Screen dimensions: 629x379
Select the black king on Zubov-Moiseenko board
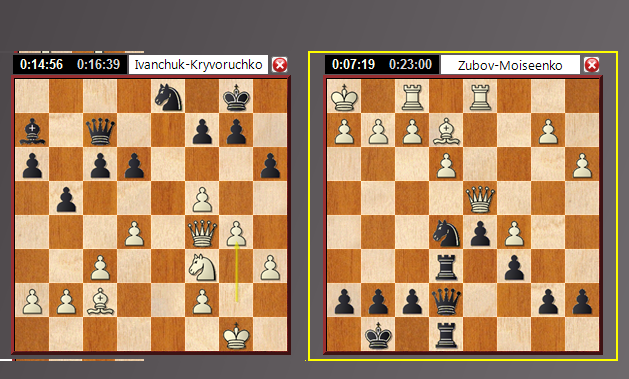coord(378,335)
